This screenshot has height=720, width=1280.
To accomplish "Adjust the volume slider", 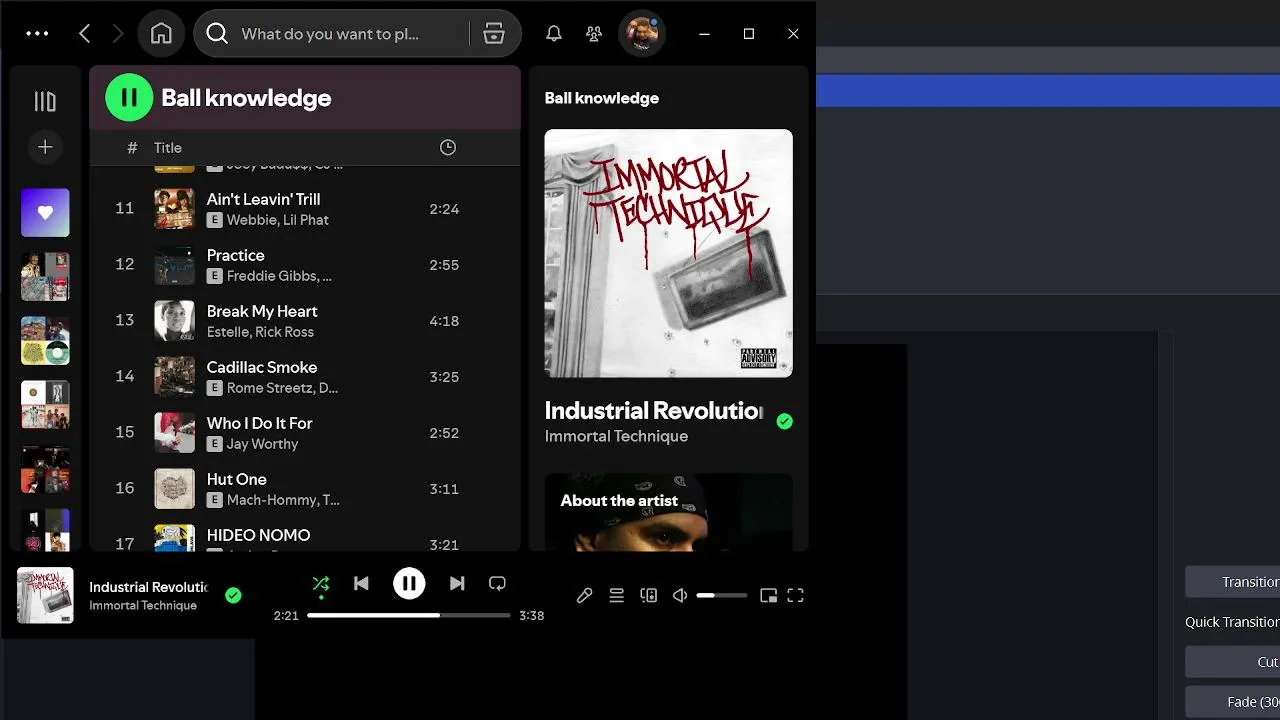I will [x=722, y=595].
